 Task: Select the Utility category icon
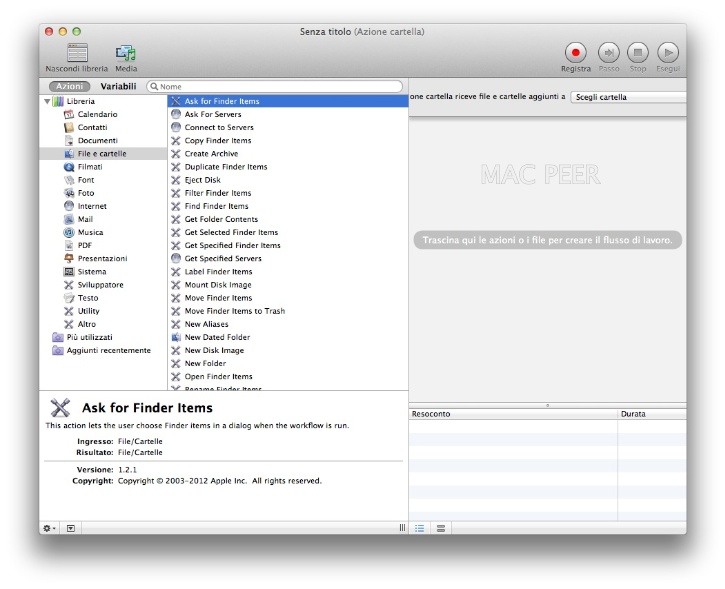pos(69,311)
